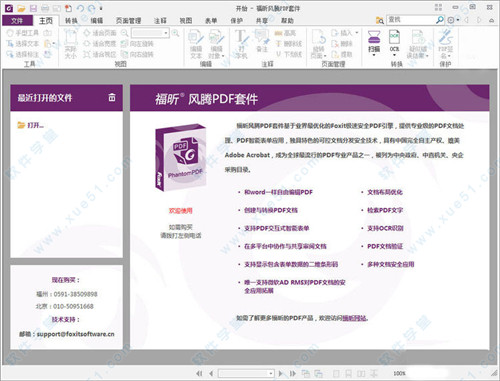This screenshot has width=500, height=381.
Task: Open the 插入 (Insert) pages dropdown
Action: click(345, 33)
